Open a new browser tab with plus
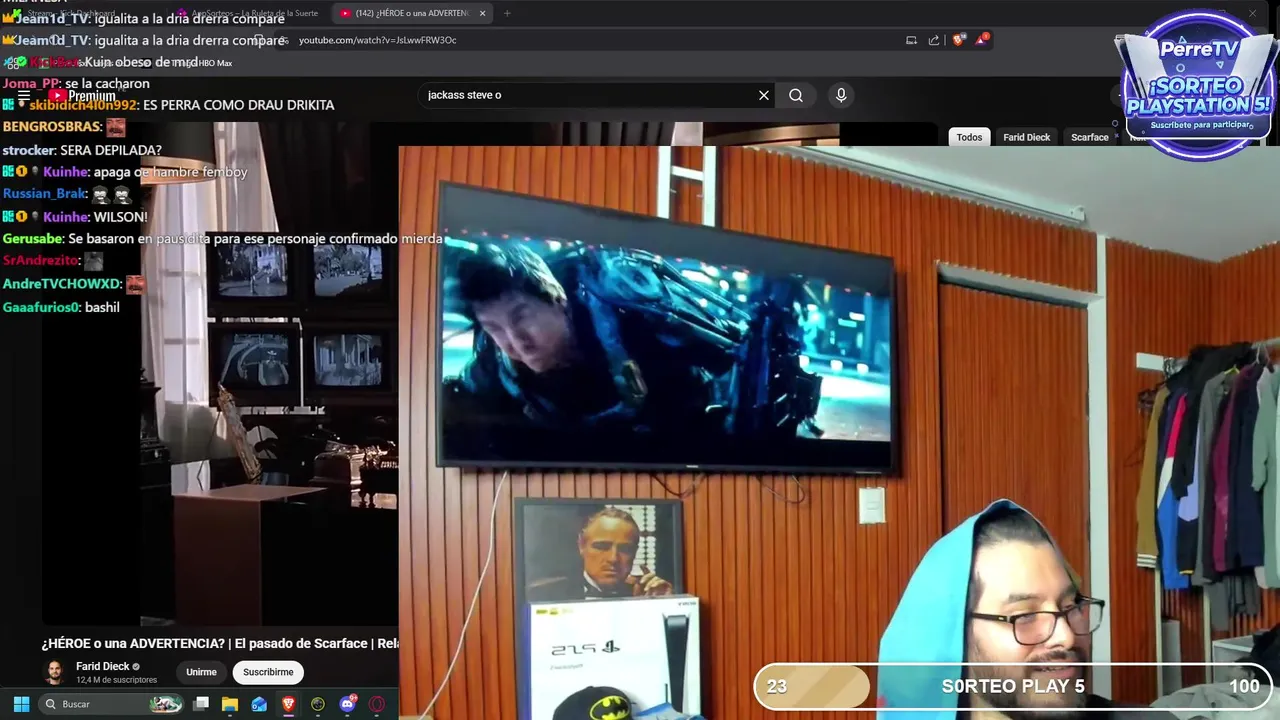 [x=507, y=13]
